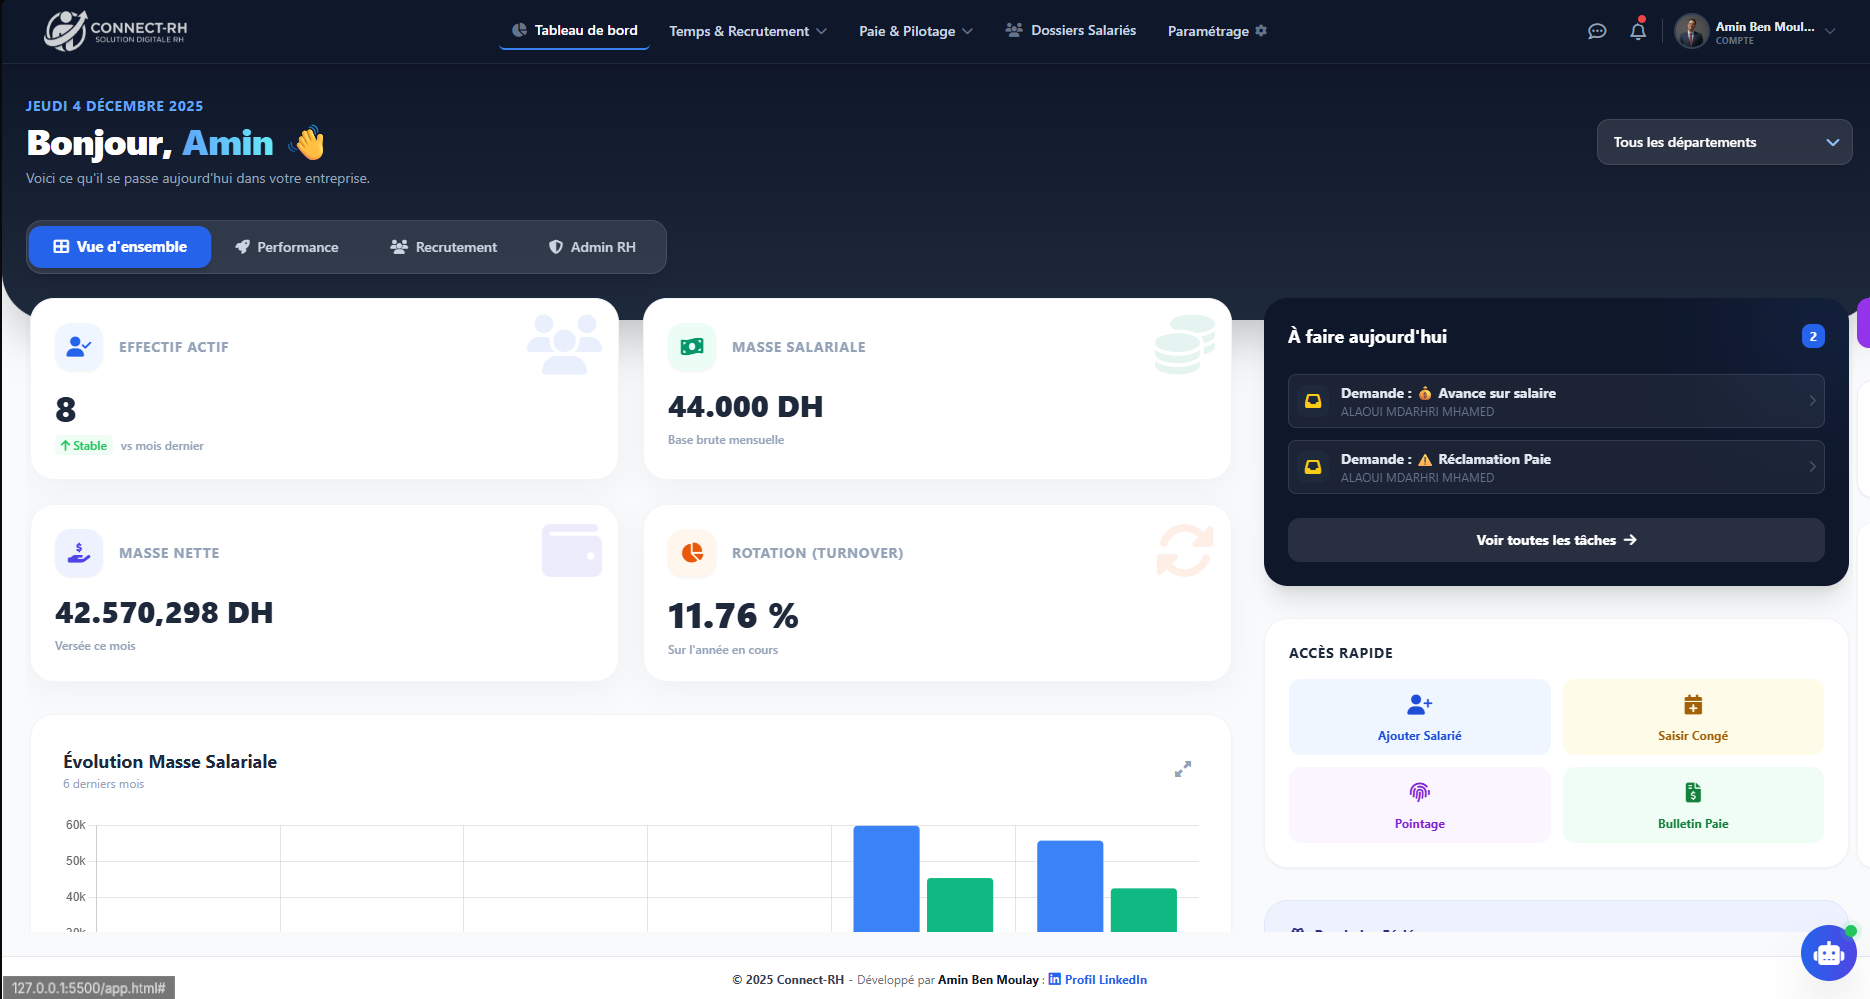
Task: Open the chat messages icon in the header
Action: point(1597,31)
